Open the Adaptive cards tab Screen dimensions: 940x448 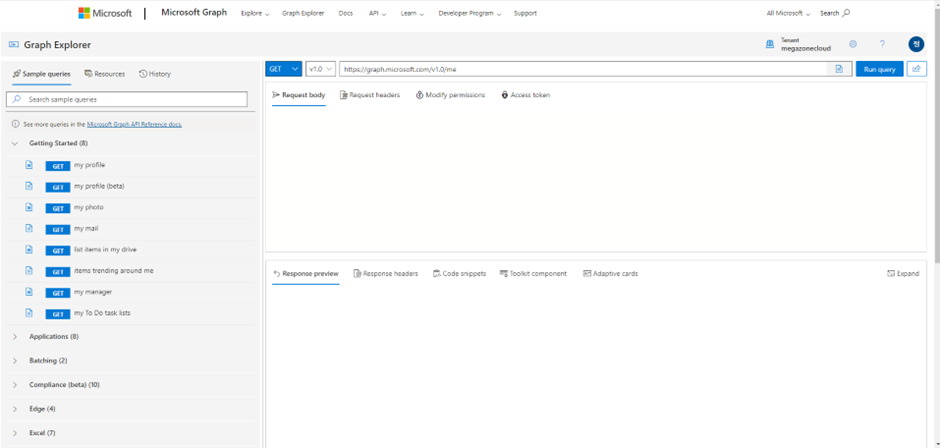coord(610,273)
